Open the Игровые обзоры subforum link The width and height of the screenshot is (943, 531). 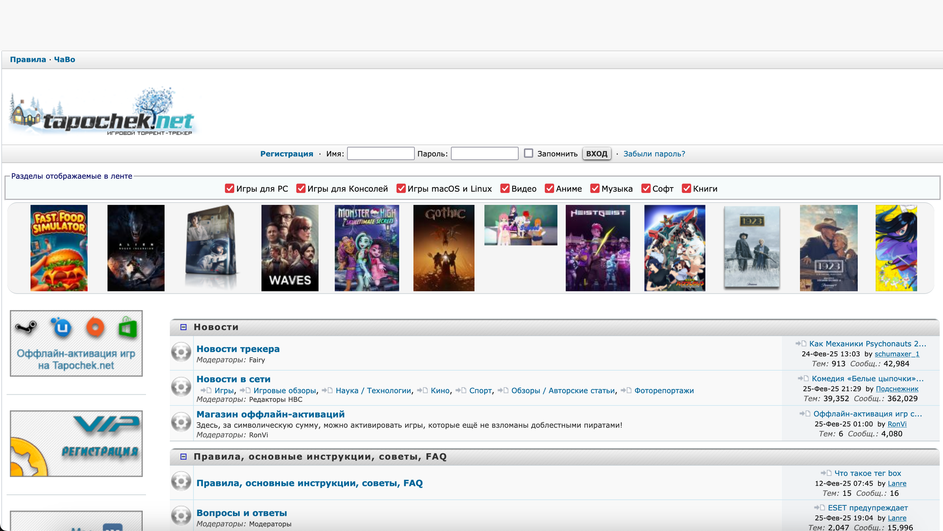coord(284,391)
